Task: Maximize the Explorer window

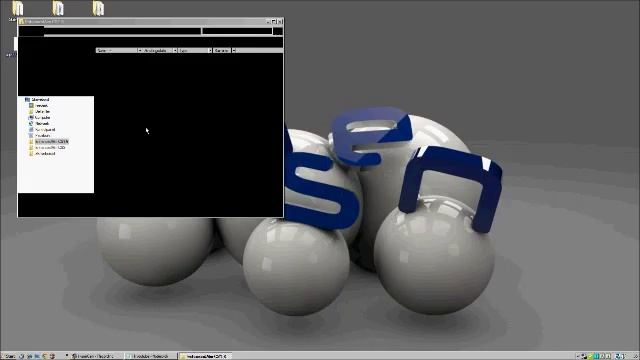Action: (x=274, y=21)
